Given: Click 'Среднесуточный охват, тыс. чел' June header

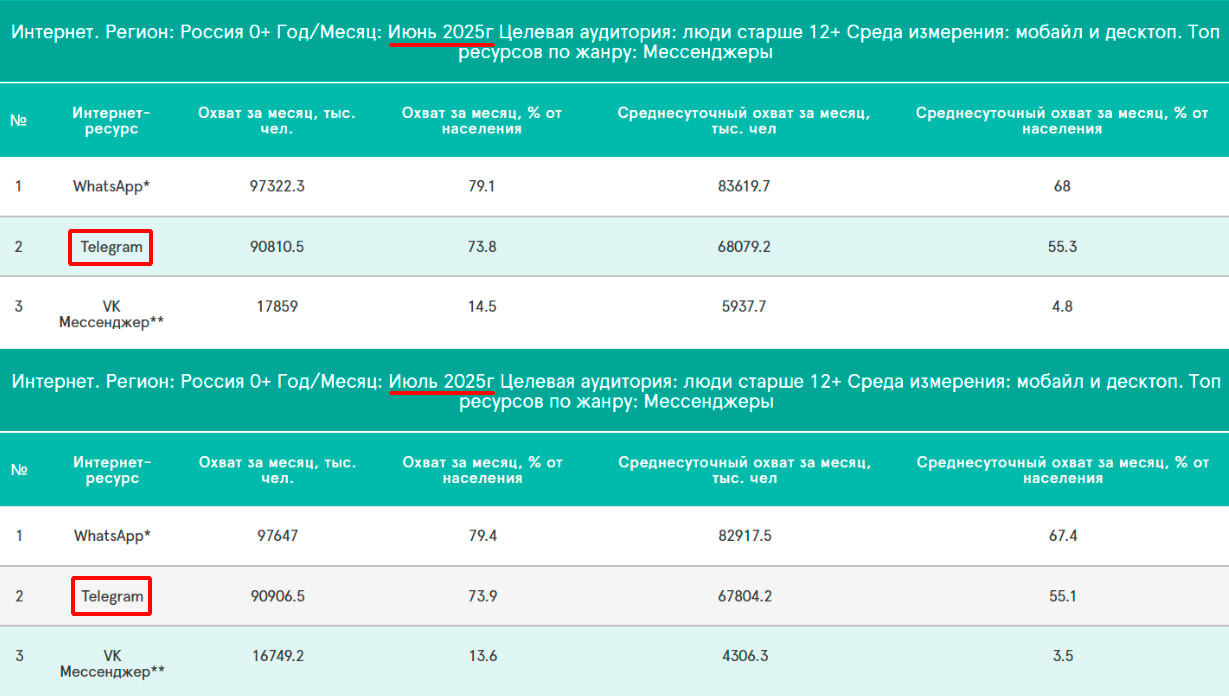Looking at the screenshot, I should [x=744, y=120].
